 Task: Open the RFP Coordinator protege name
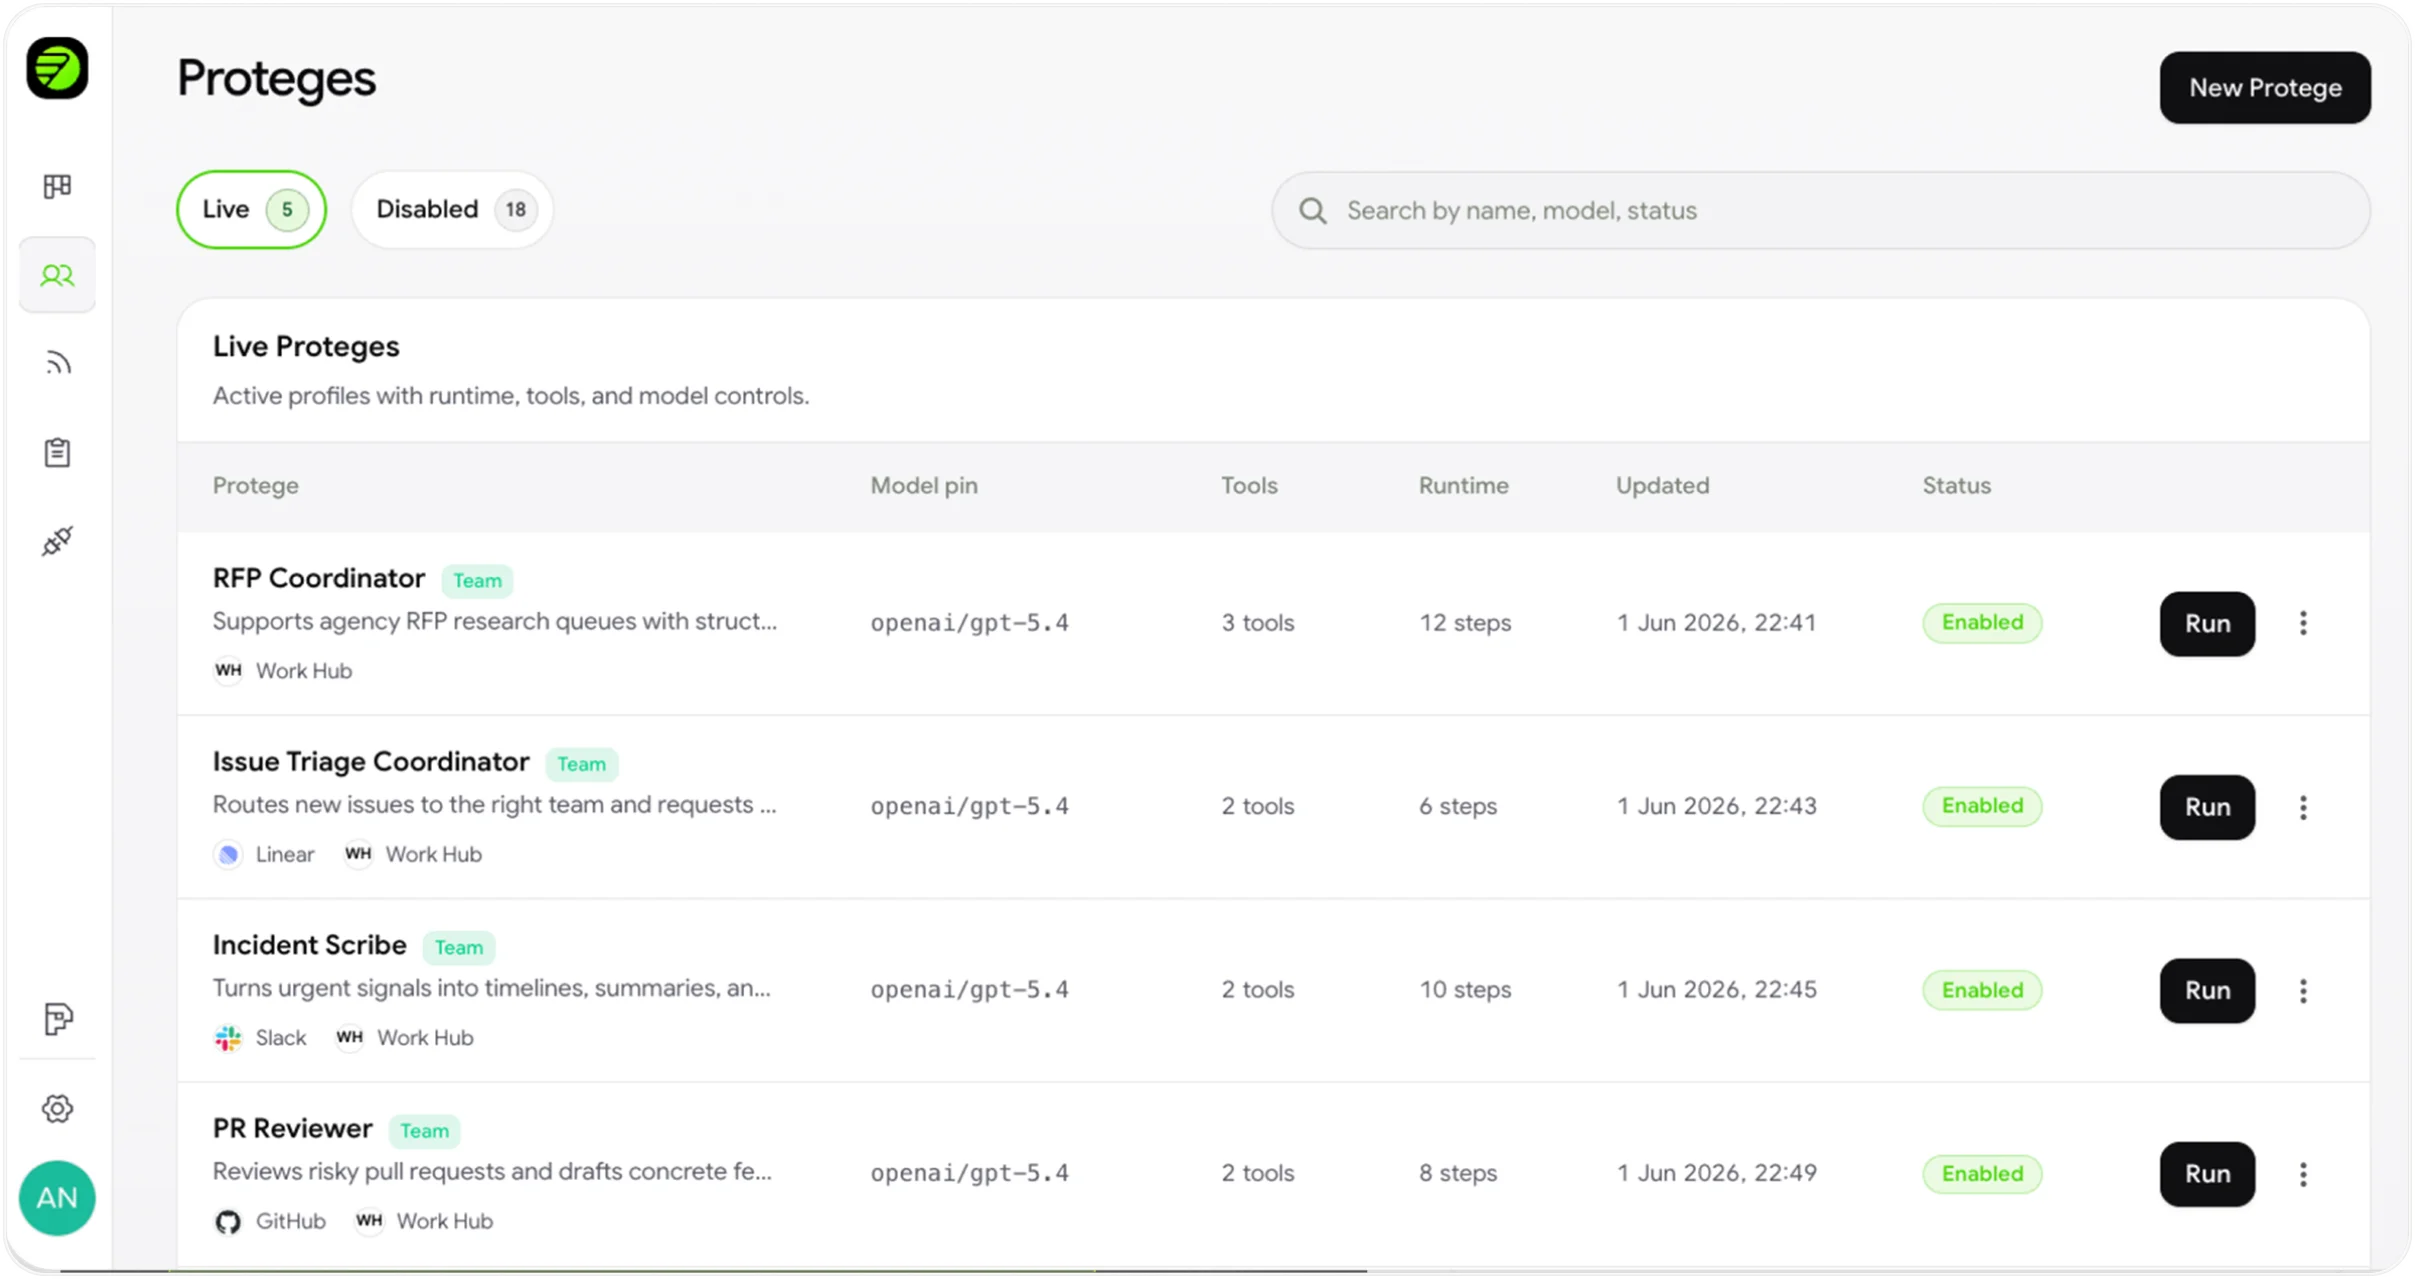(318, 578)
